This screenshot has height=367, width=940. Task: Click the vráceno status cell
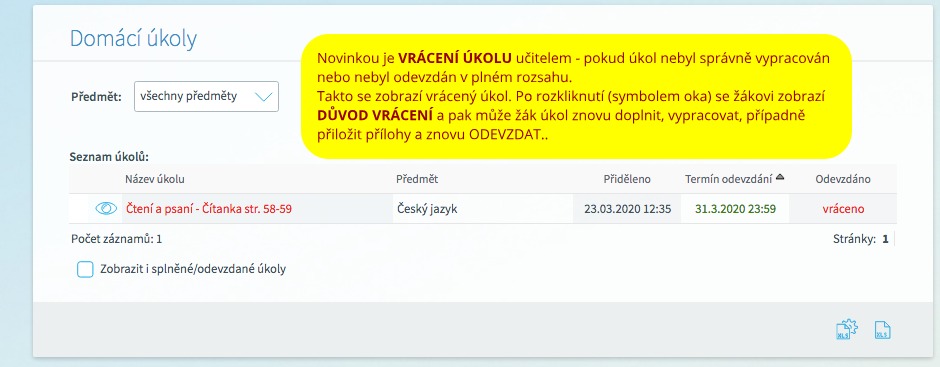[843, 209]
